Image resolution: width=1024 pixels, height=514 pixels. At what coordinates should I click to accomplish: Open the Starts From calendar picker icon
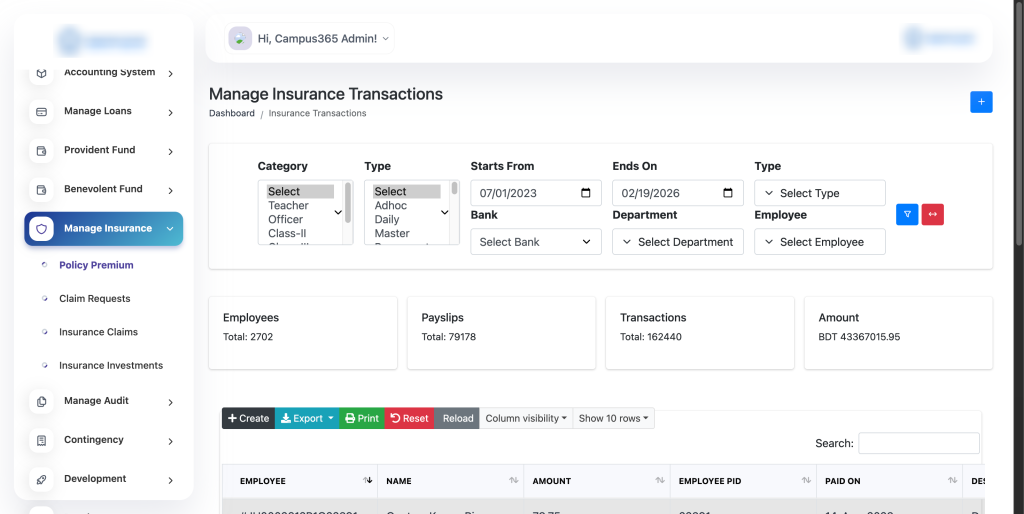(x=586, y=193)
